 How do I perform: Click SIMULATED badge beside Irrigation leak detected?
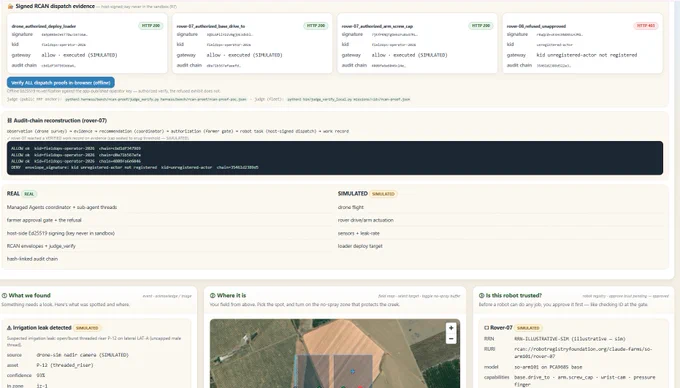coord(87,328)
